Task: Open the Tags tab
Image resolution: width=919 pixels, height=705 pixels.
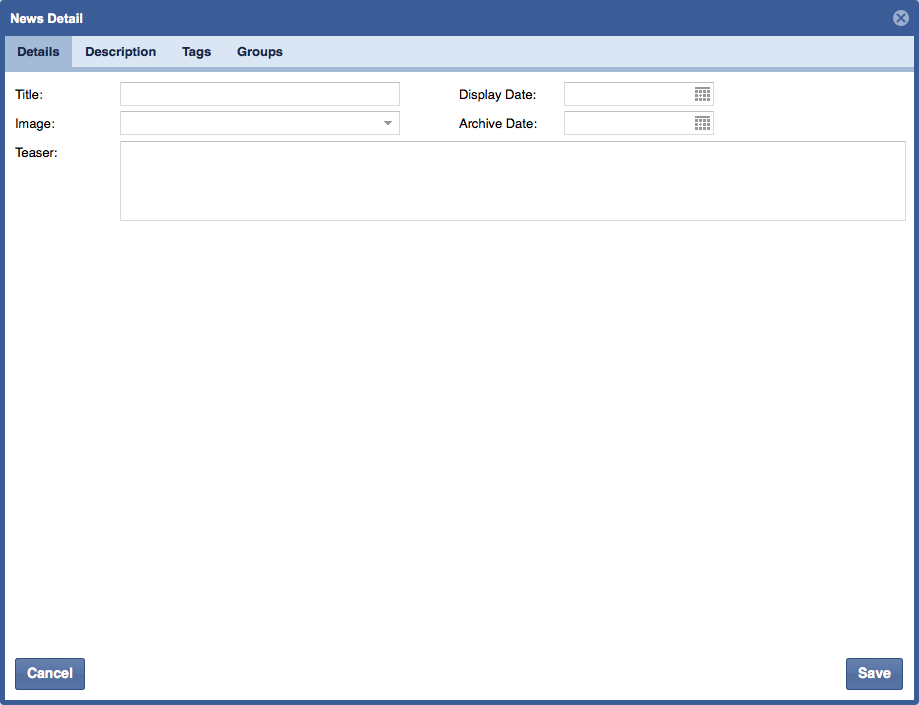Action: 196,52
